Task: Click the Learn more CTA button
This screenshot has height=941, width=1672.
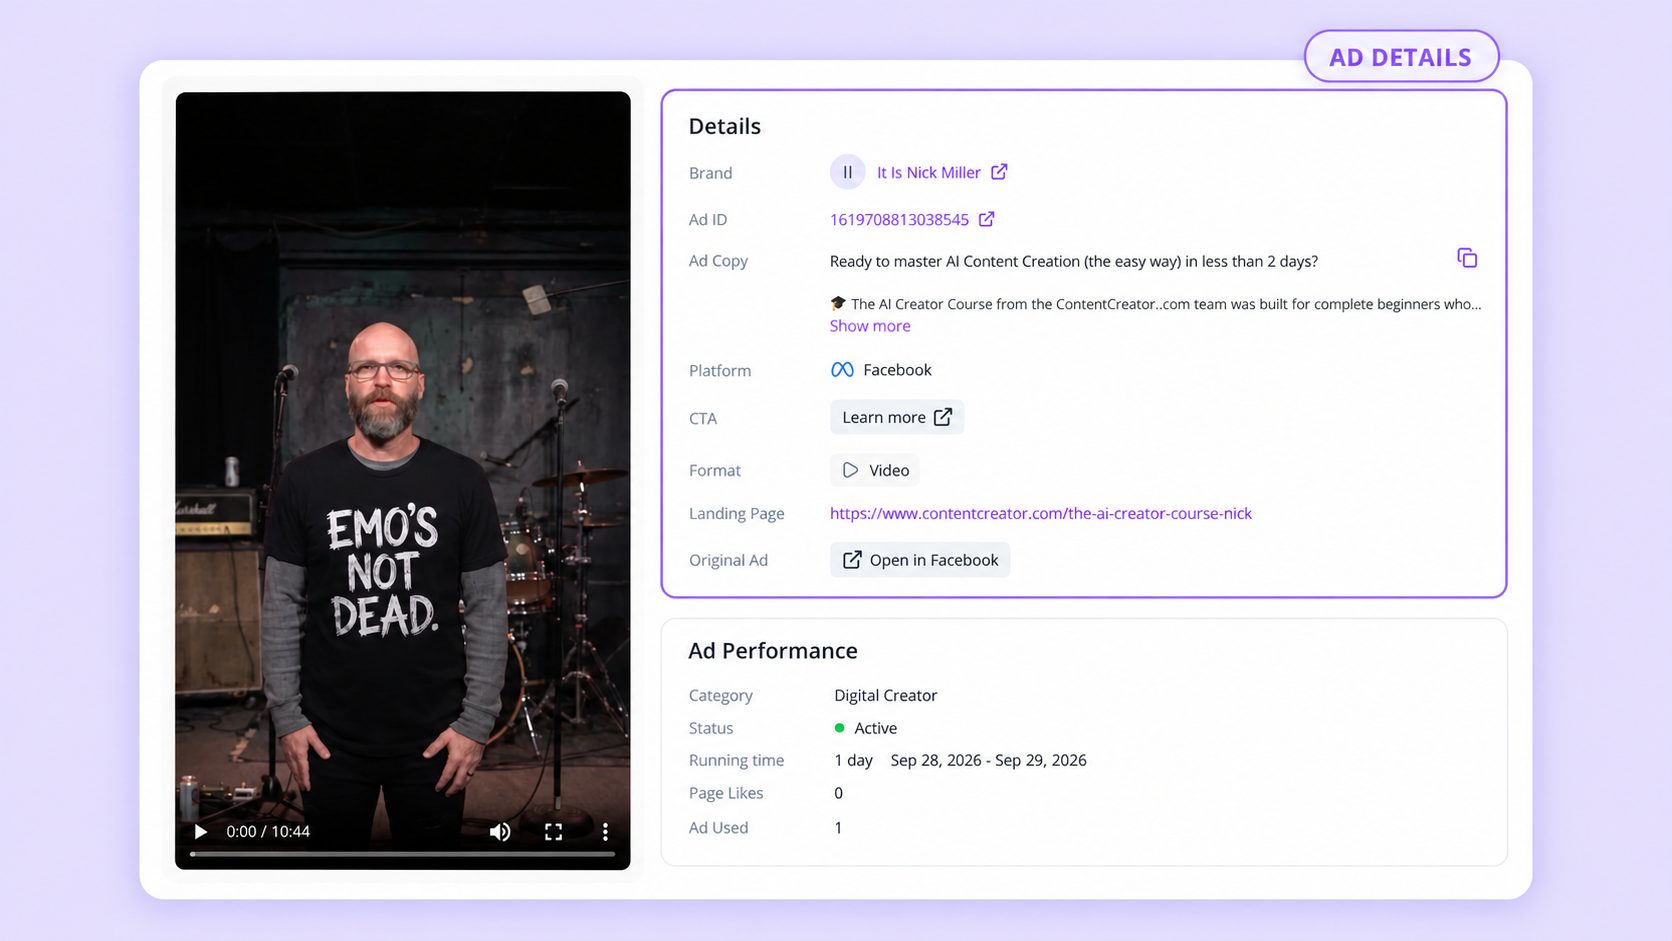Action: coord(897,417)
